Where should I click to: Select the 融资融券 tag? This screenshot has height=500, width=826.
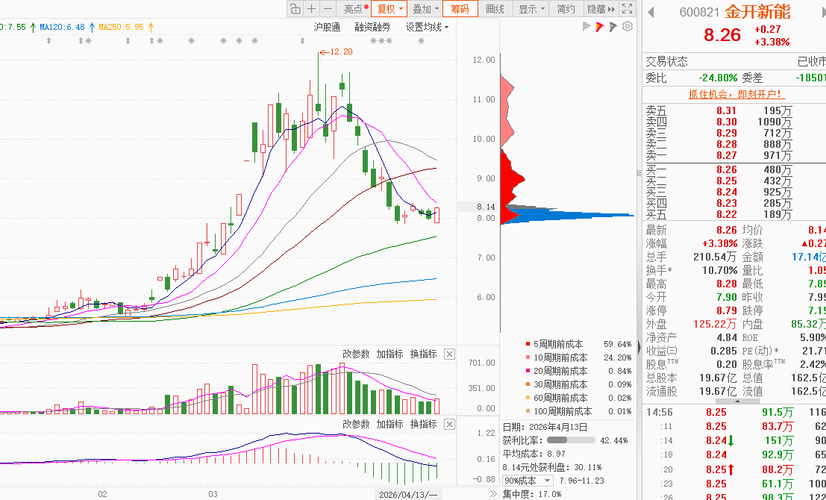[x=372, y=27]
